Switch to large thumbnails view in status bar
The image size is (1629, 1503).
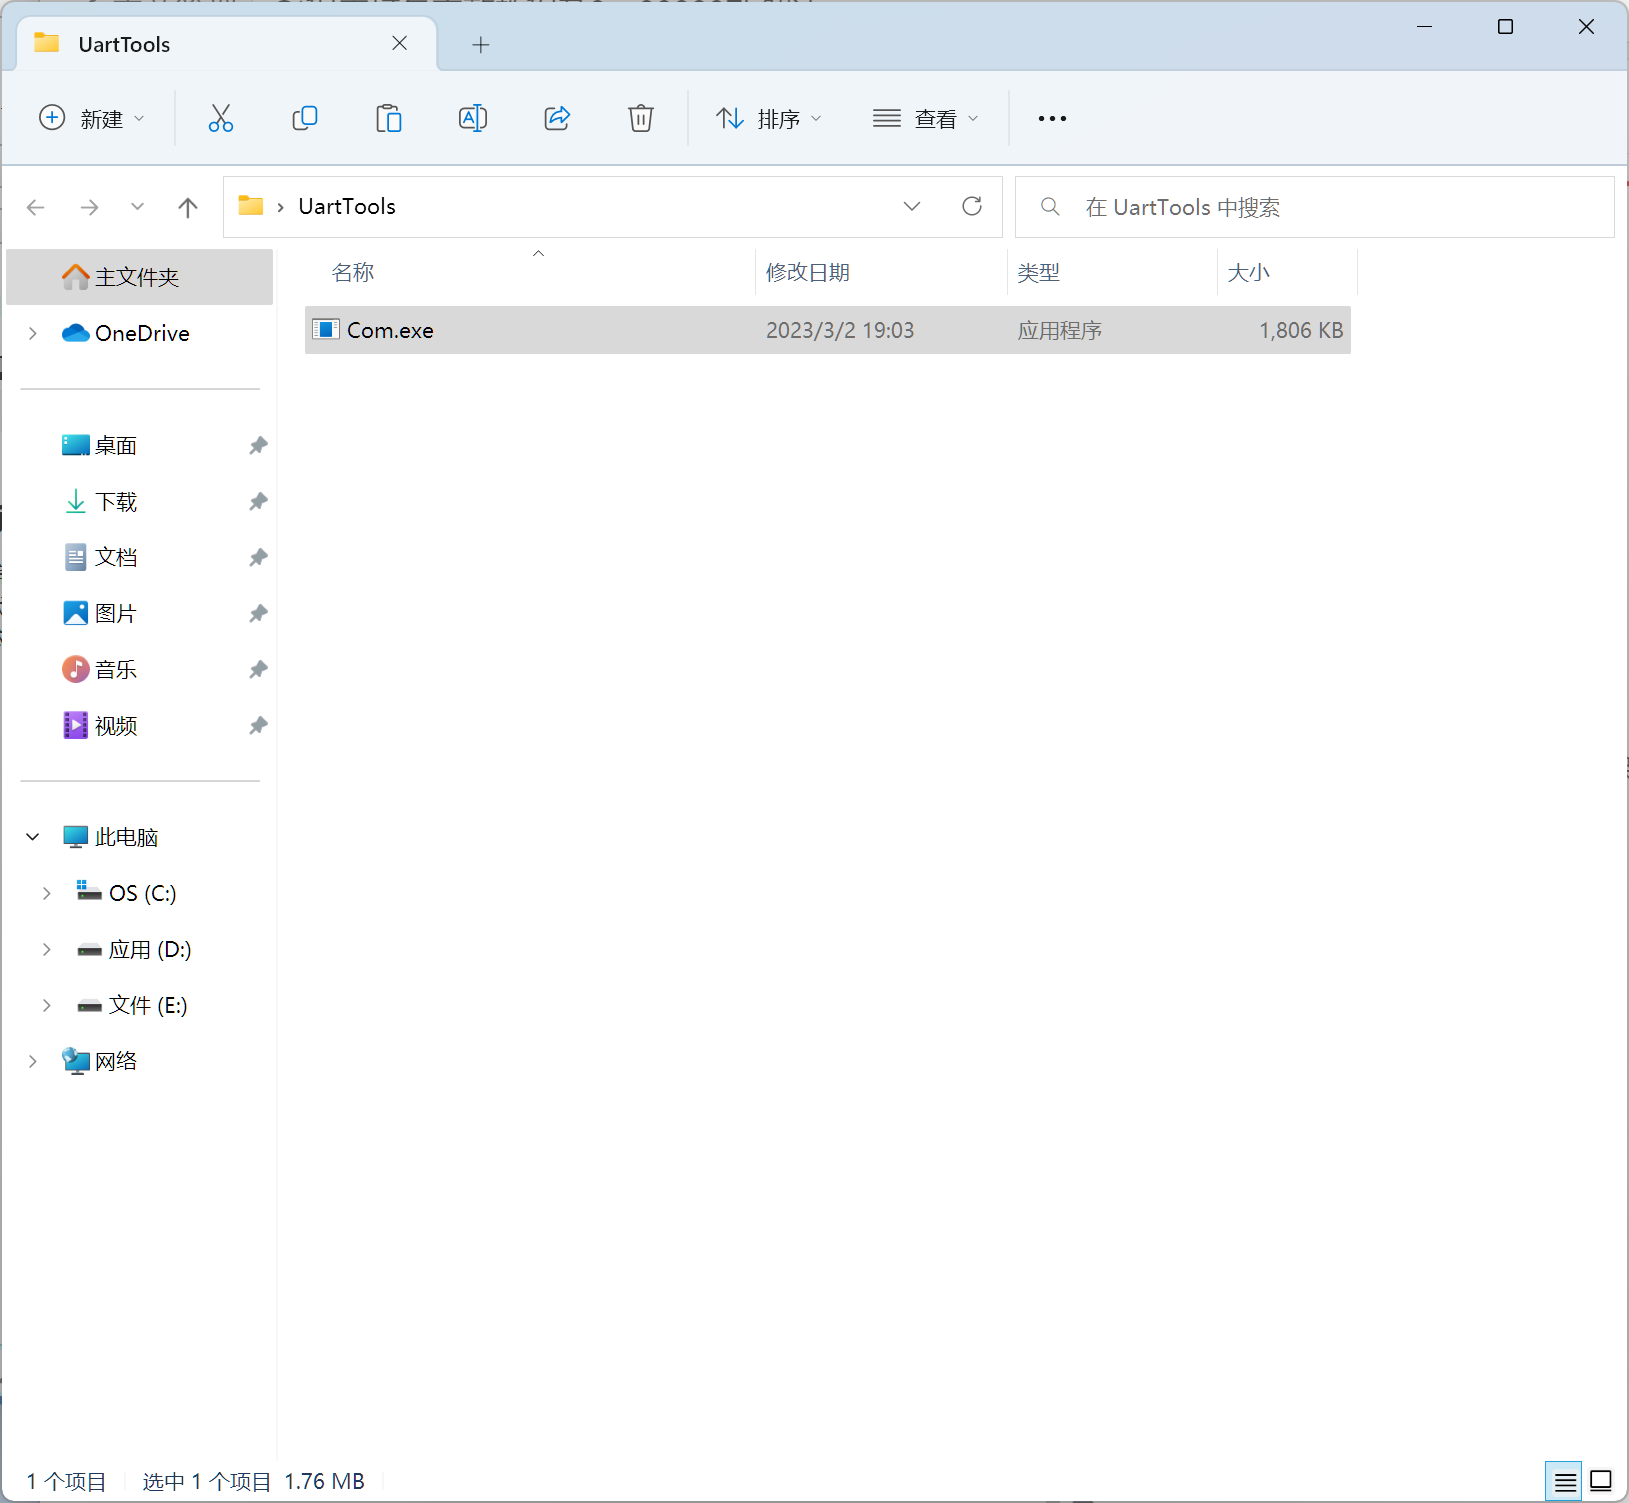(x=1601, y=1481)
